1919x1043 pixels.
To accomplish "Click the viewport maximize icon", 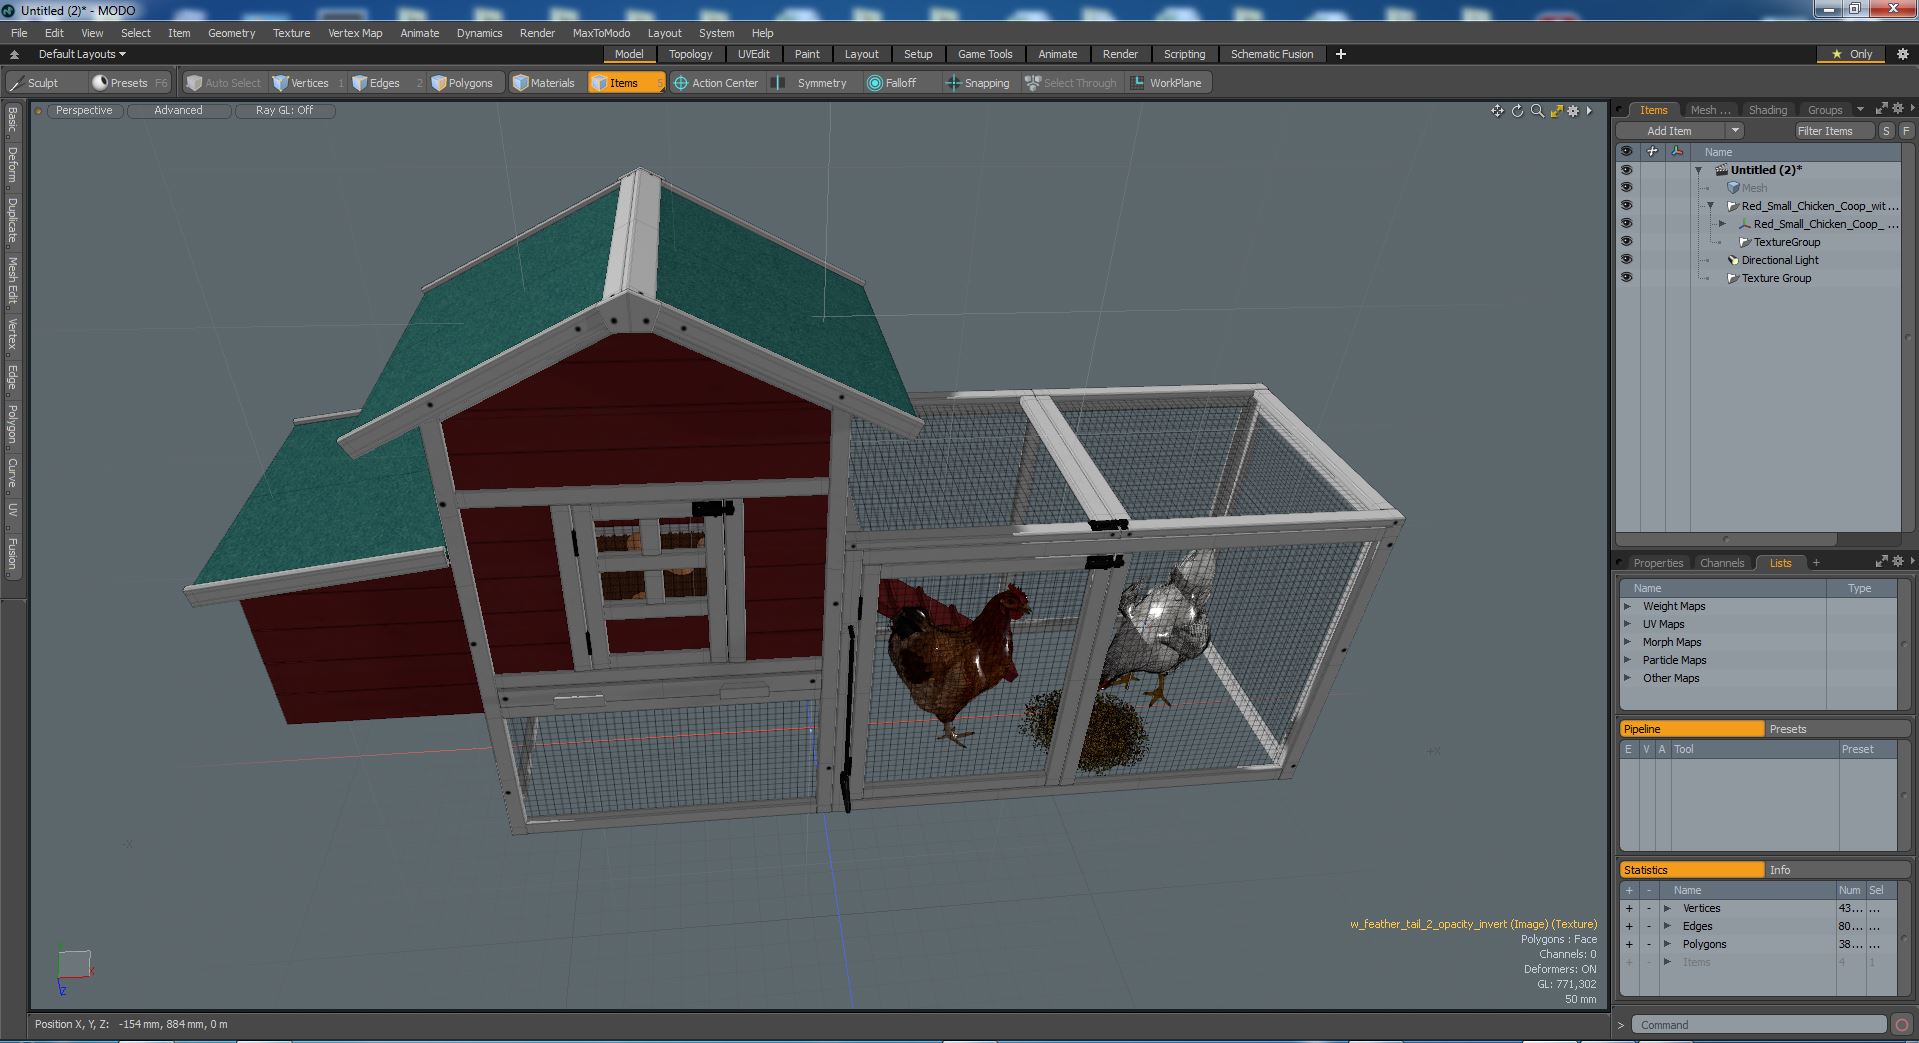I will pyautogui.click(x=1556, y=111).
